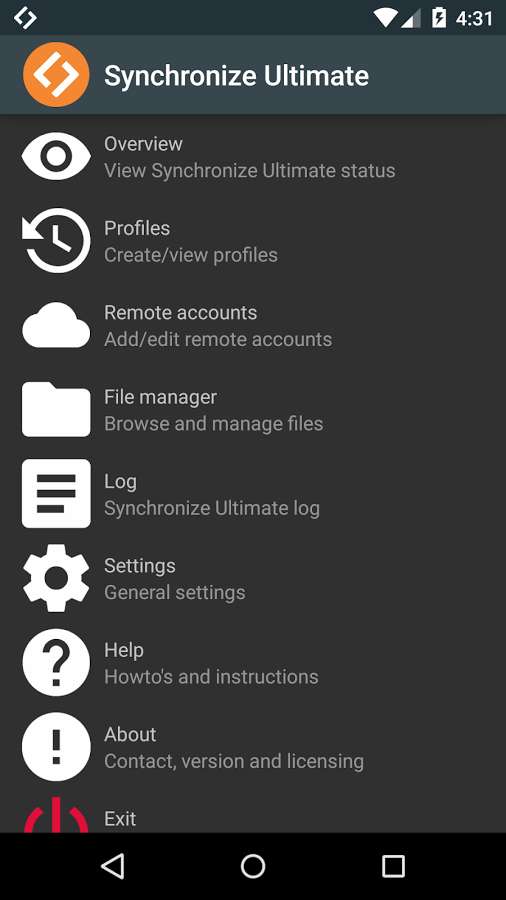The width and height of the screenshot is (506, 900).
Task: Tap the eye icon for Overview
Action: coord(56,156)
